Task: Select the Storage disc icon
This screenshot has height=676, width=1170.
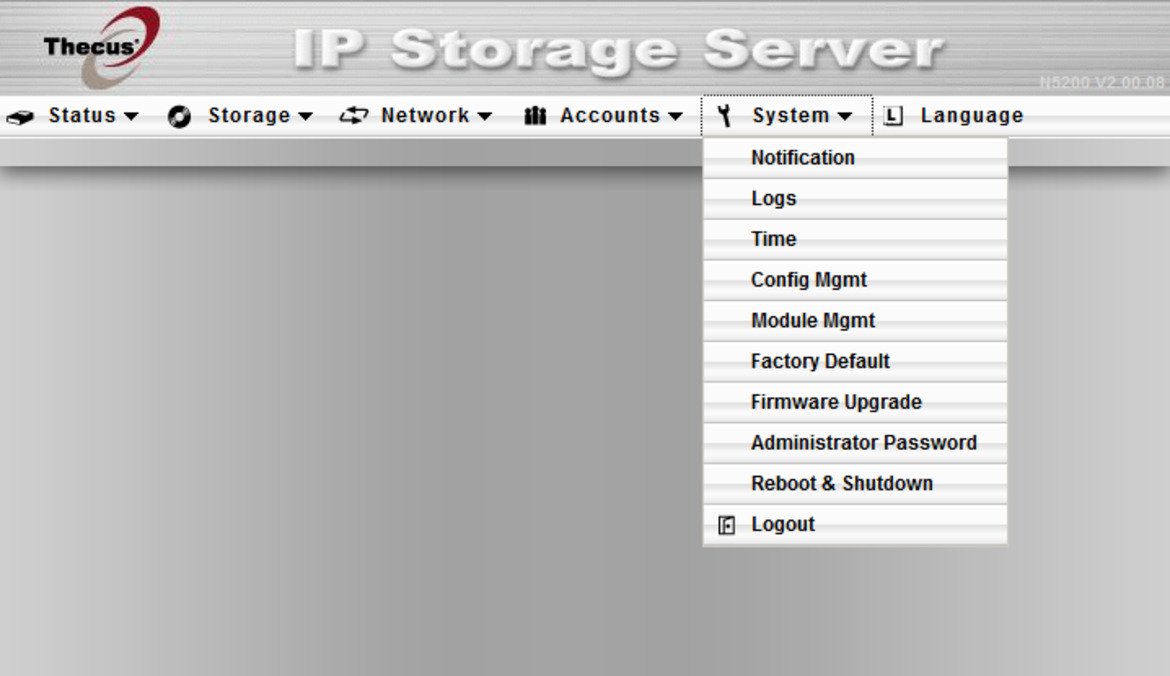Action: [180, 115]
